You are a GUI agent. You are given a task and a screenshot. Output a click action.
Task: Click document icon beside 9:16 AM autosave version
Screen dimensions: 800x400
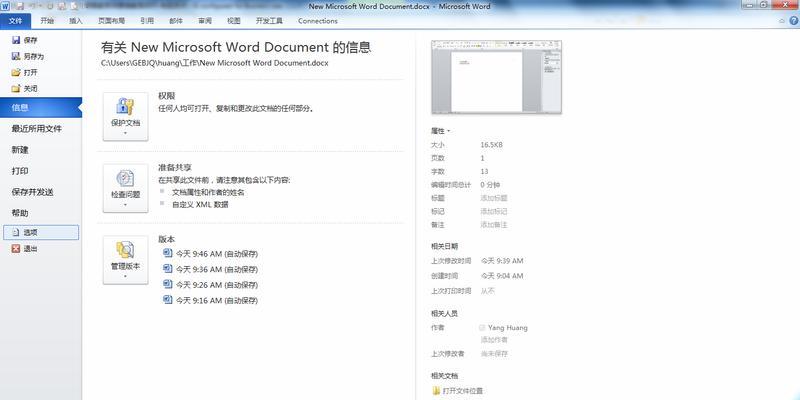click(167, 300)
